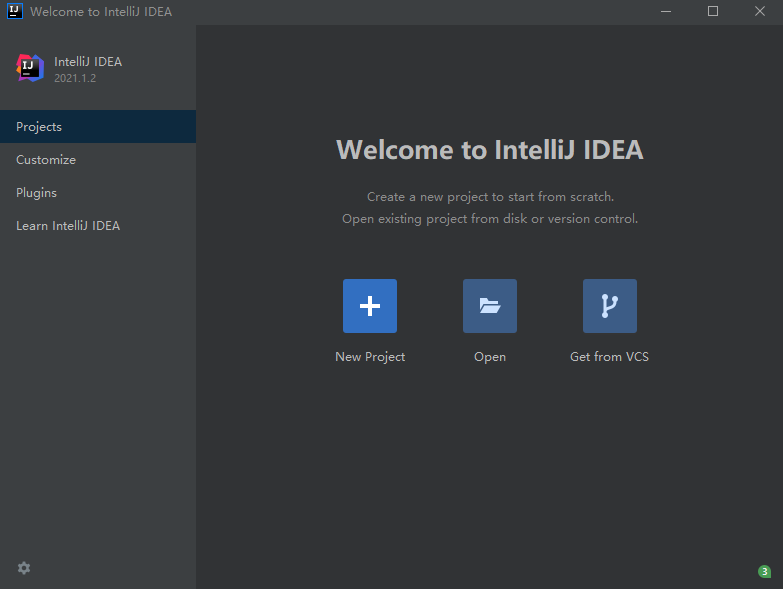Click the window title bar text
The image size is (783, 589).
(101, 11)
